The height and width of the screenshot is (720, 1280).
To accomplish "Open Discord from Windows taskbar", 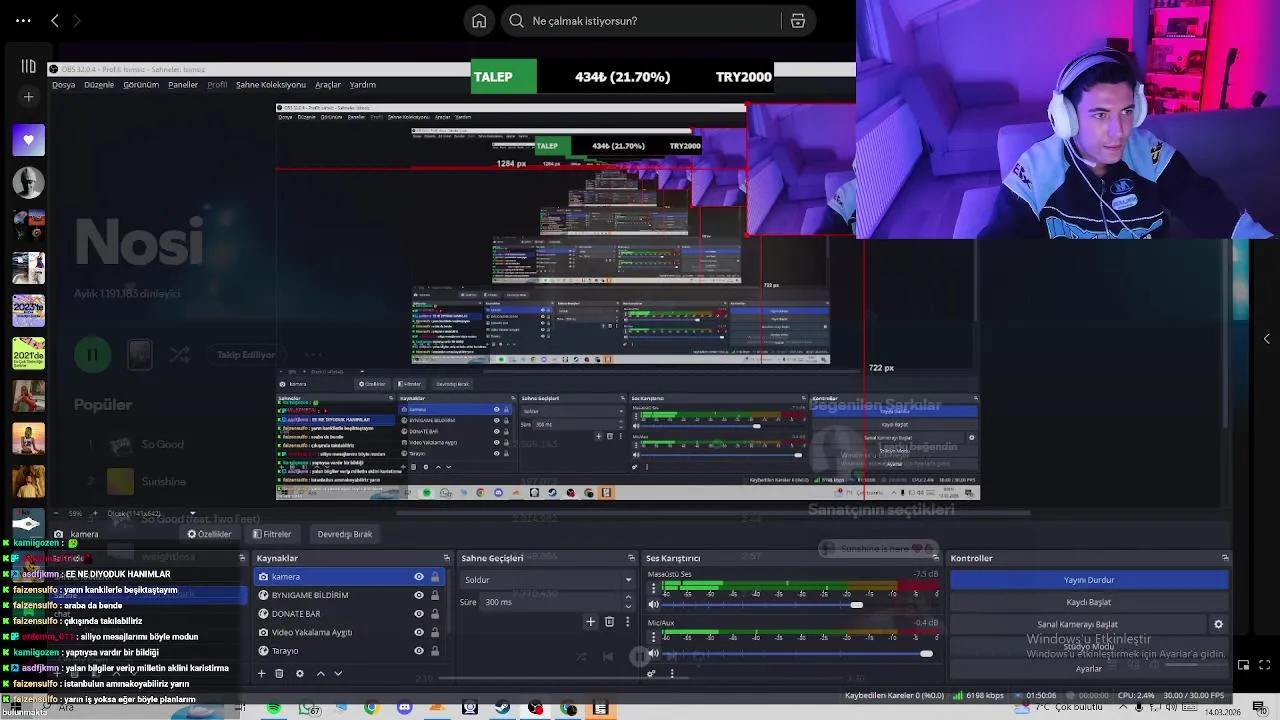I will pyautogui.click(x=404, y=708).
